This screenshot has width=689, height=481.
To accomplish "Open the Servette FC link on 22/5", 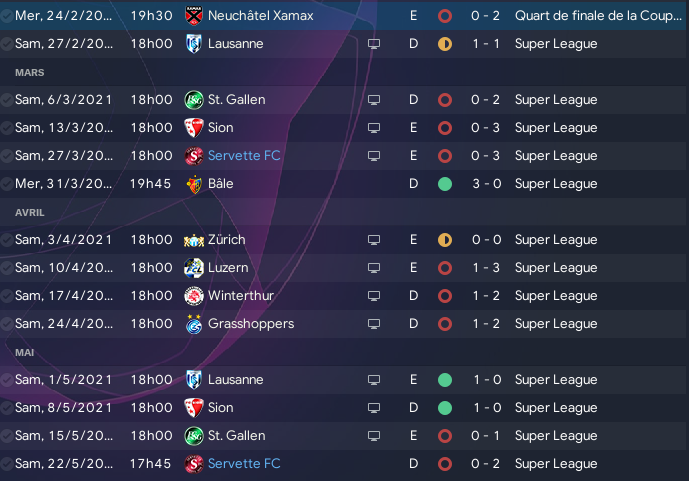I will click(x=244, y=463).
